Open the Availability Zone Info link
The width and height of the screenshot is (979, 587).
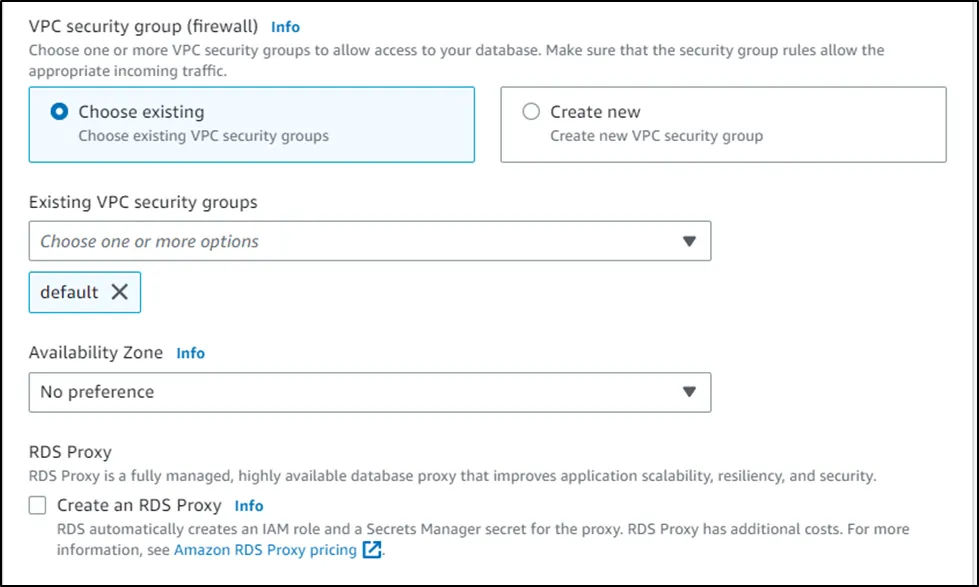point(190,353)
